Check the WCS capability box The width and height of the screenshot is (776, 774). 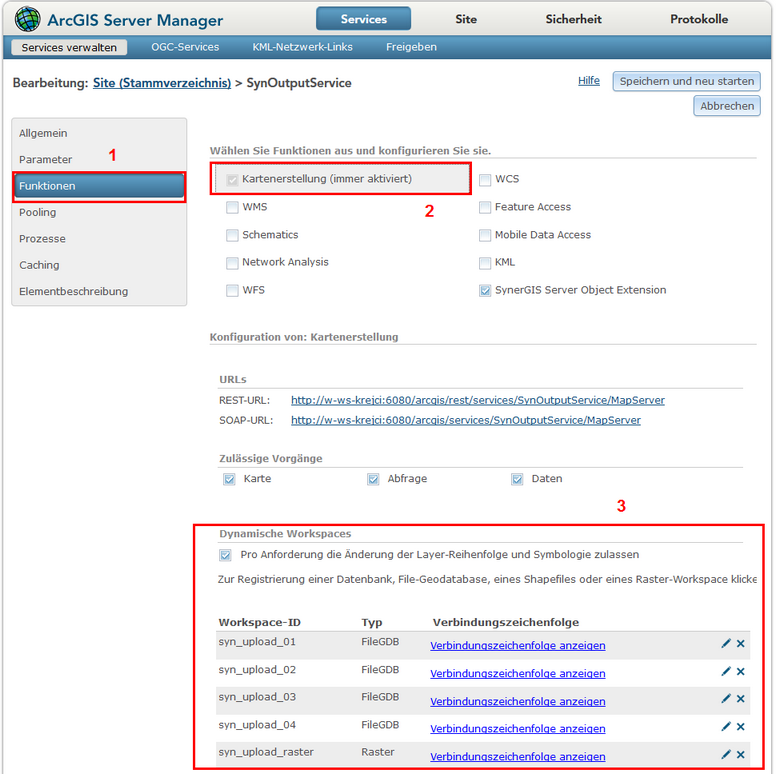[x=485, y=180]
